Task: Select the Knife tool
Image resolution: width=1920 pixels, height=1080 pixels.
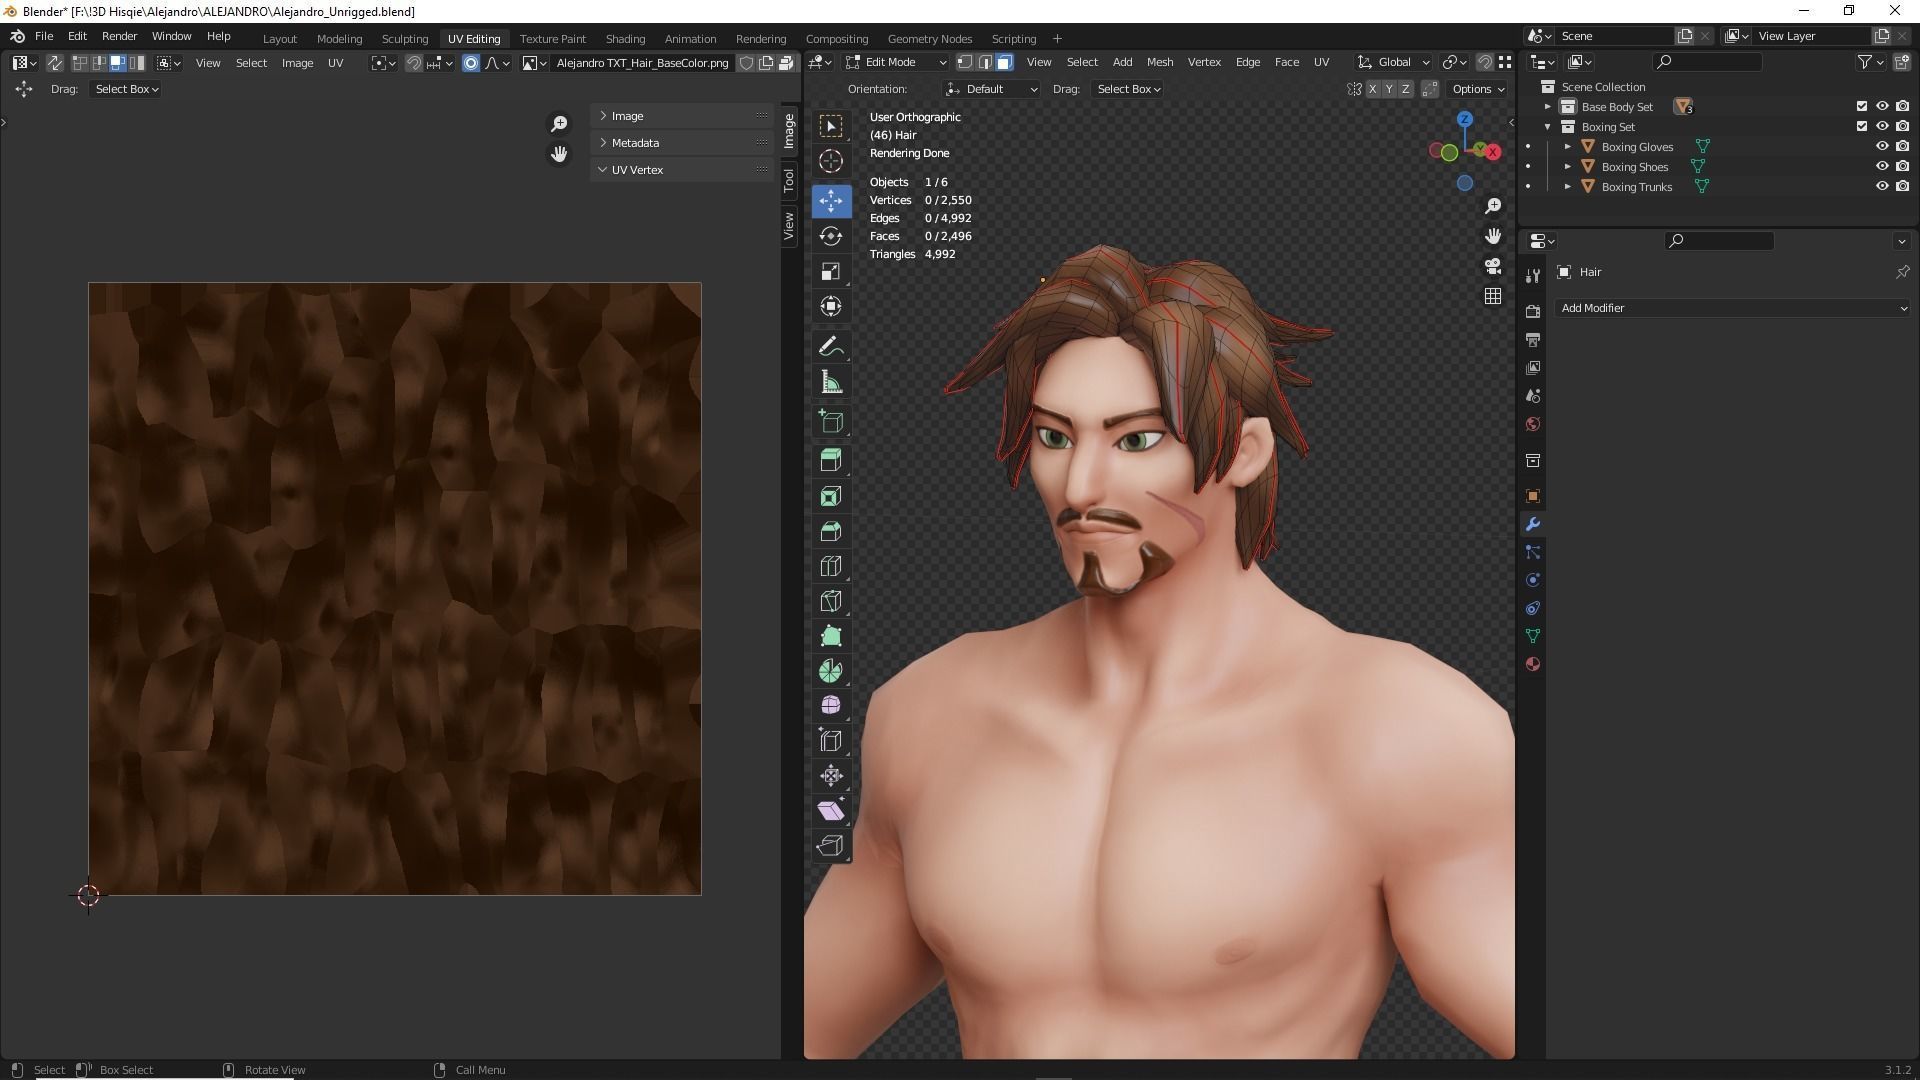Action: [x=831, y=601]
